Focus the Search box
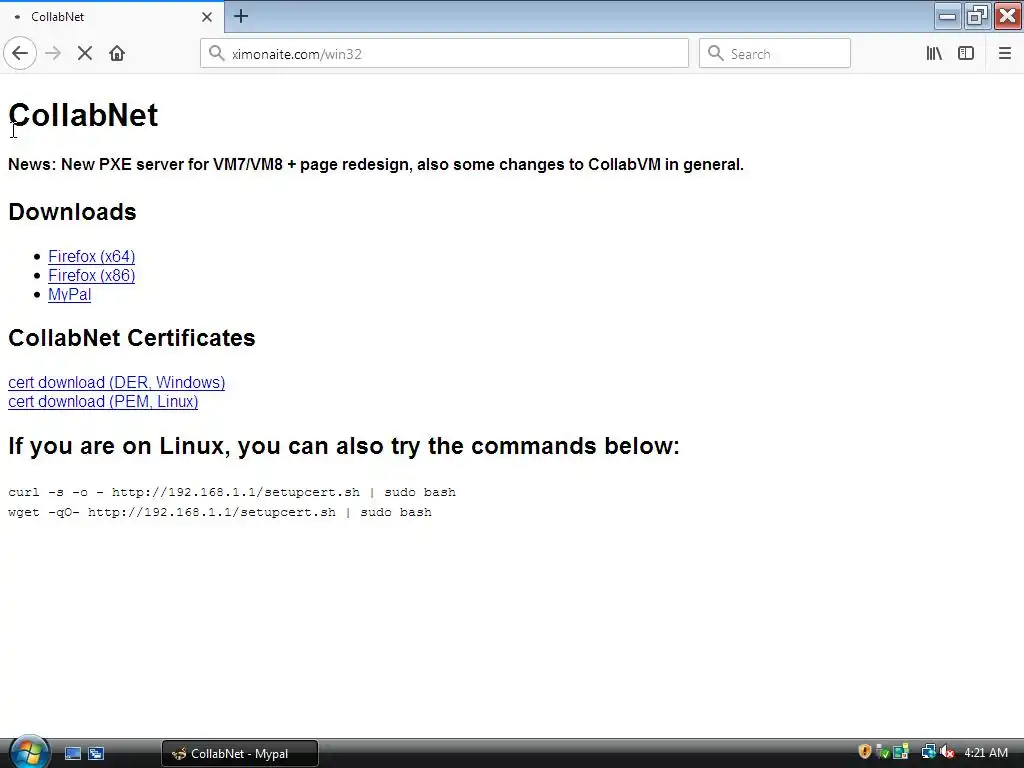 775,54
